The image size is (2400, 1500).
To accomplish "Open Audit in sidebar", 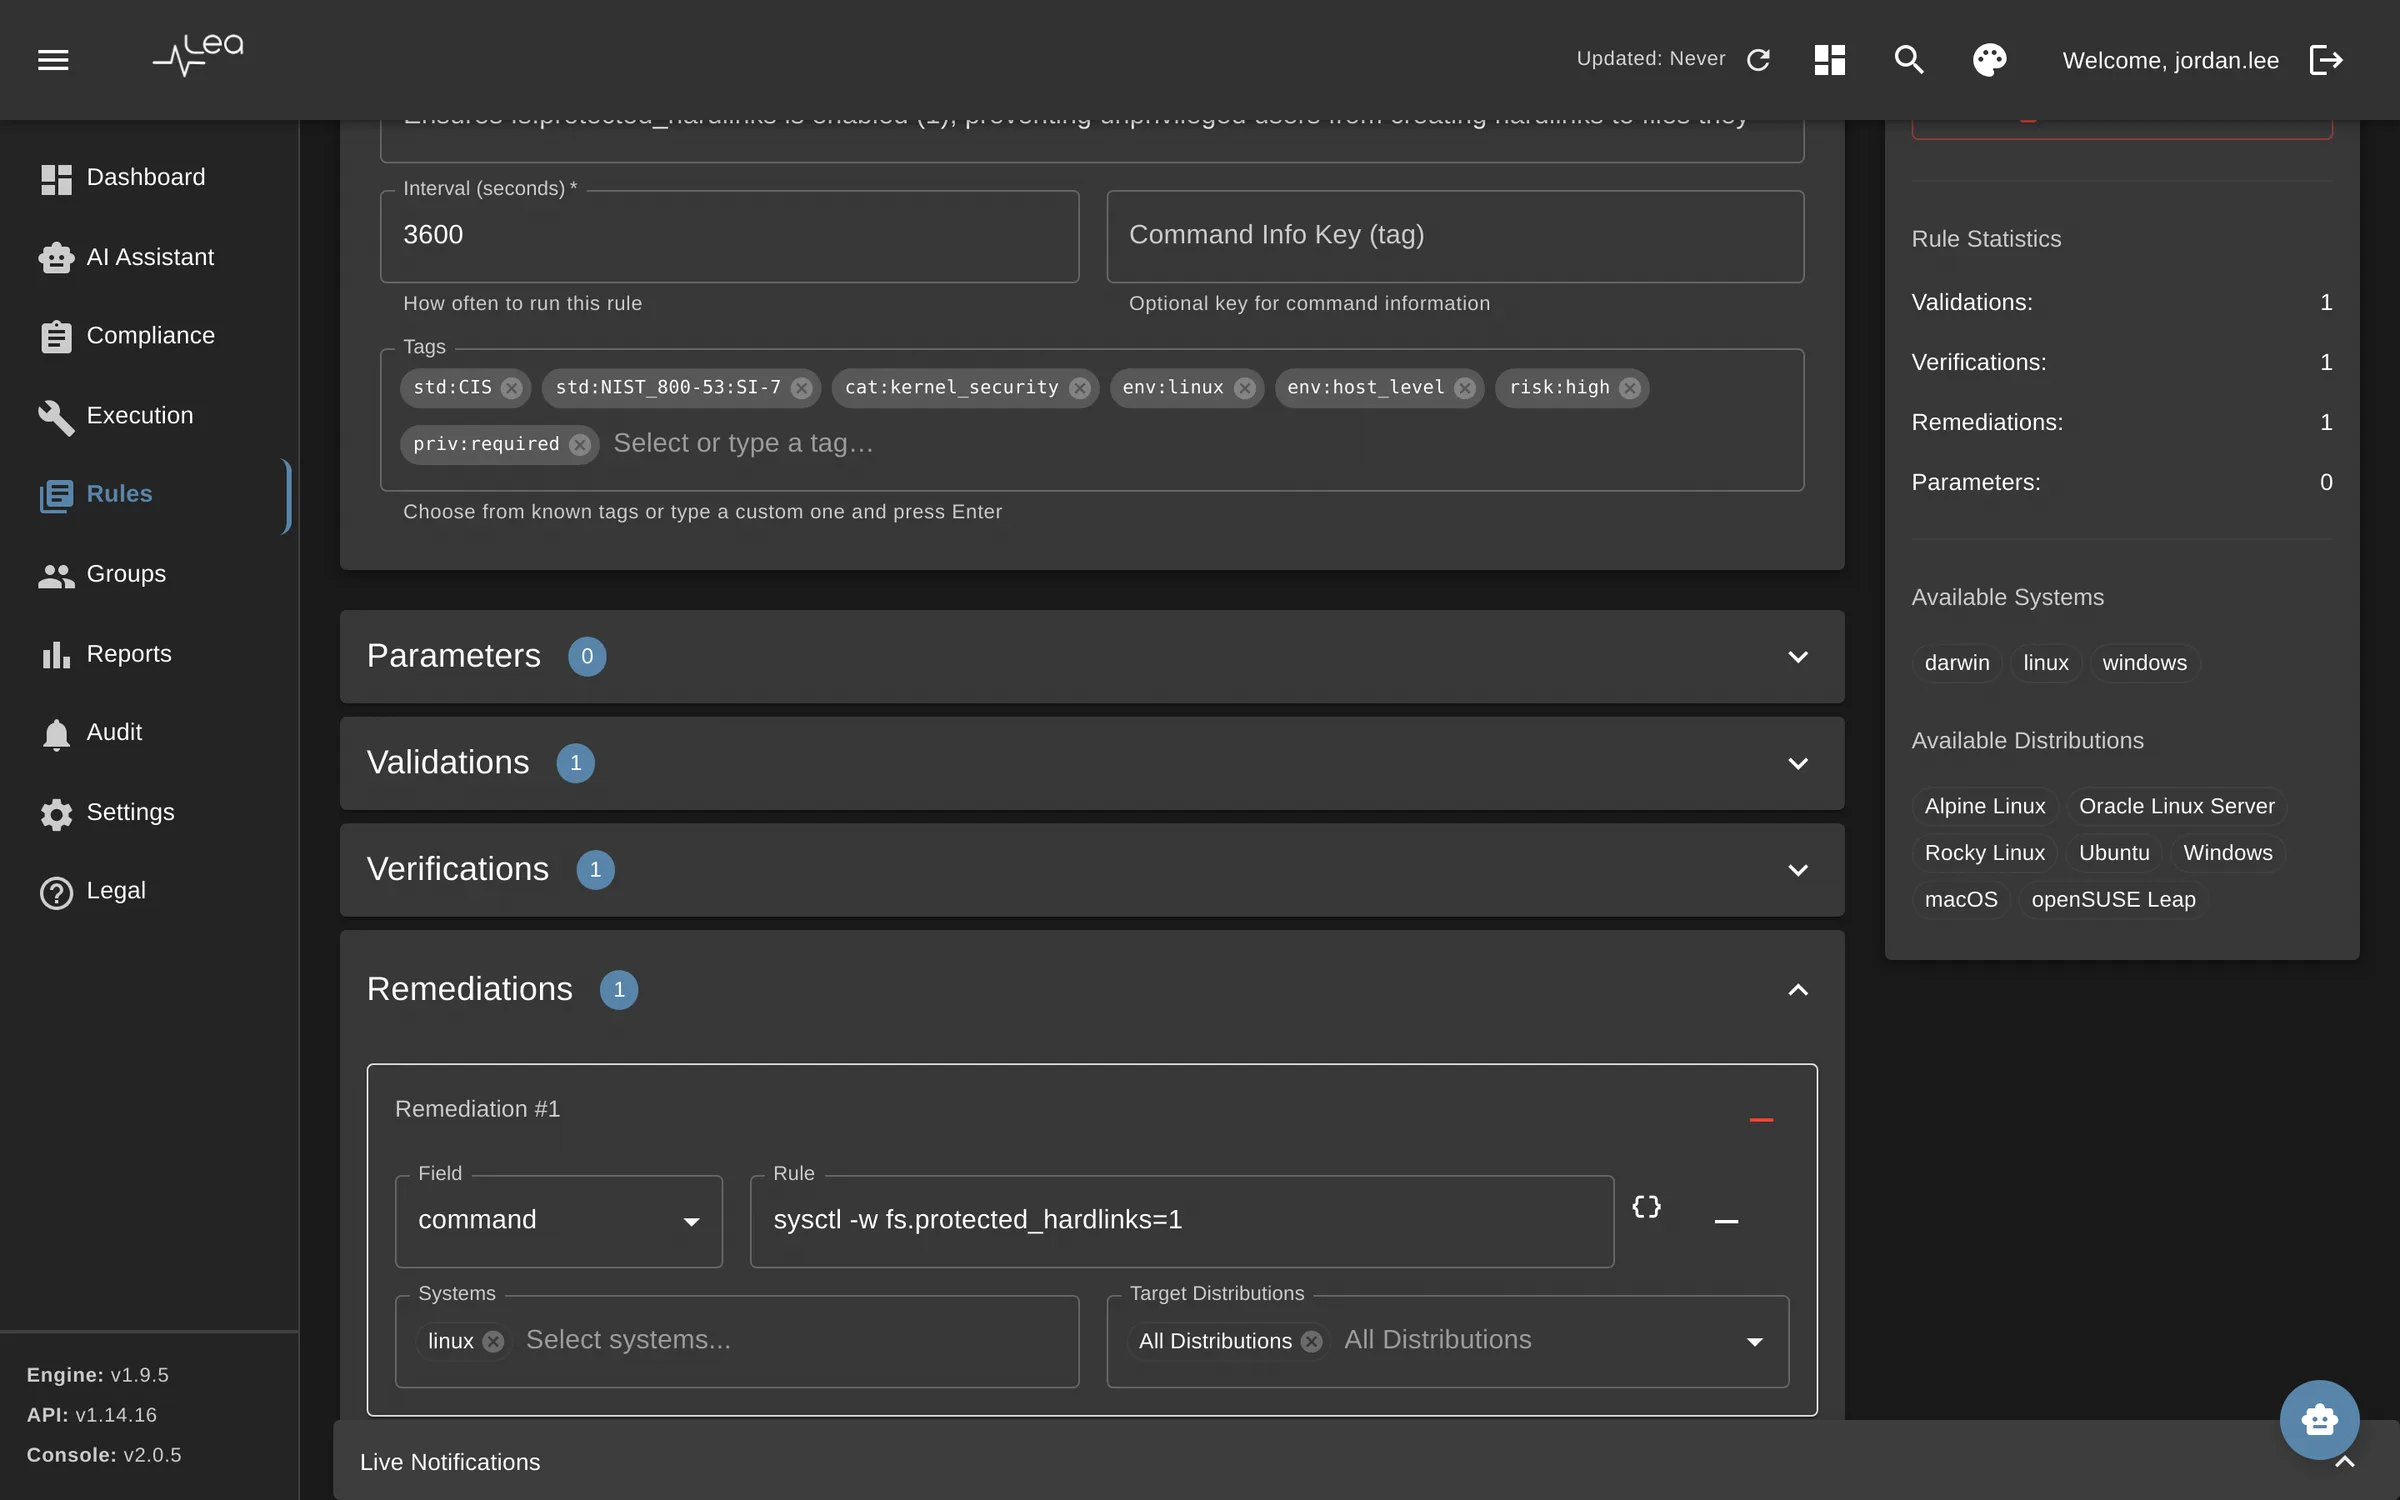I will (x=148, y=733).
